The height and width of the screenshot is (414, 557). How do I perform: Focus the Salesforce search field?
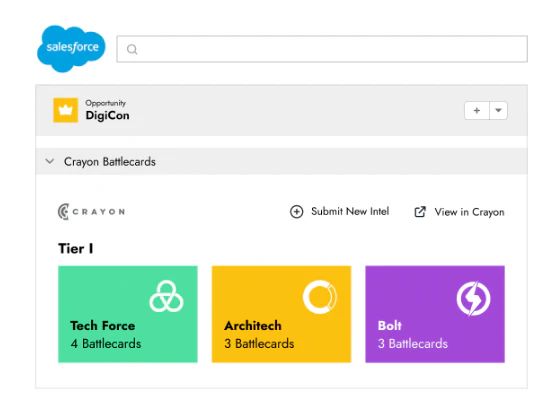(322, 49)
